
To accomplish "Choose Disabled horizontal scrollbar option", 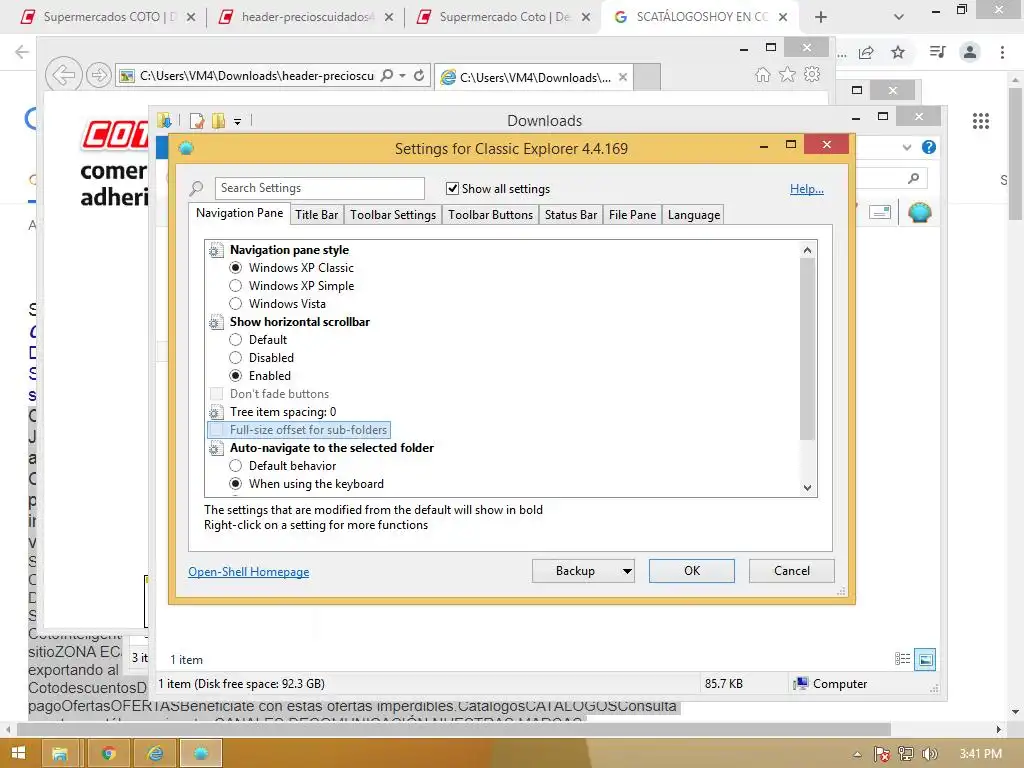I will [235, 358].
